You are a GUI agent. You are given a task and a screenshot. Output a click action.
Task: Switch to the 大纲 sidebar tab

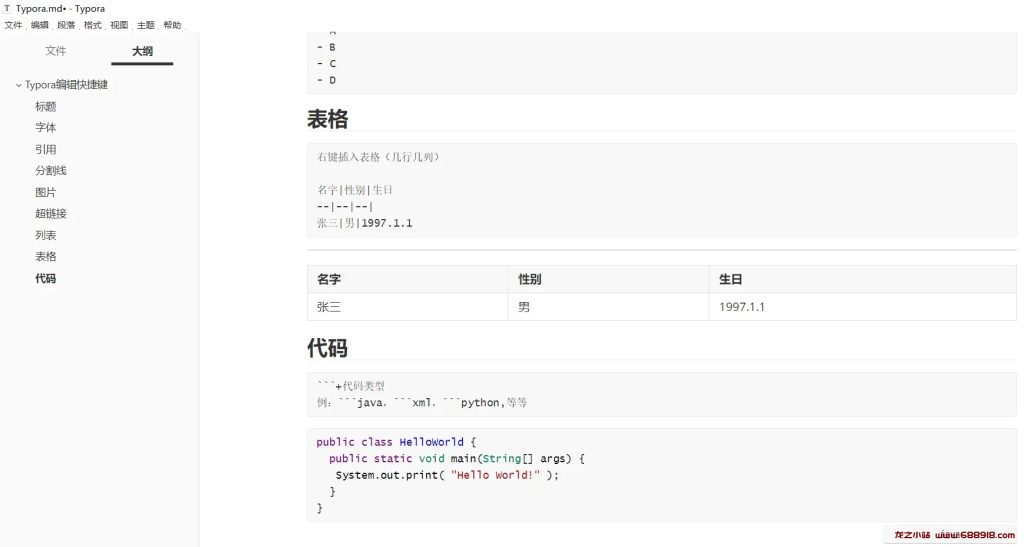(142, 51)
